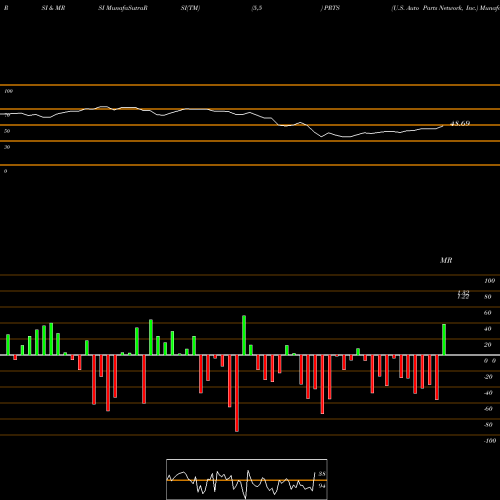This screenshot has width=500, height=500.
Task: Select the last green MR bar
Action: pos(444,339)
